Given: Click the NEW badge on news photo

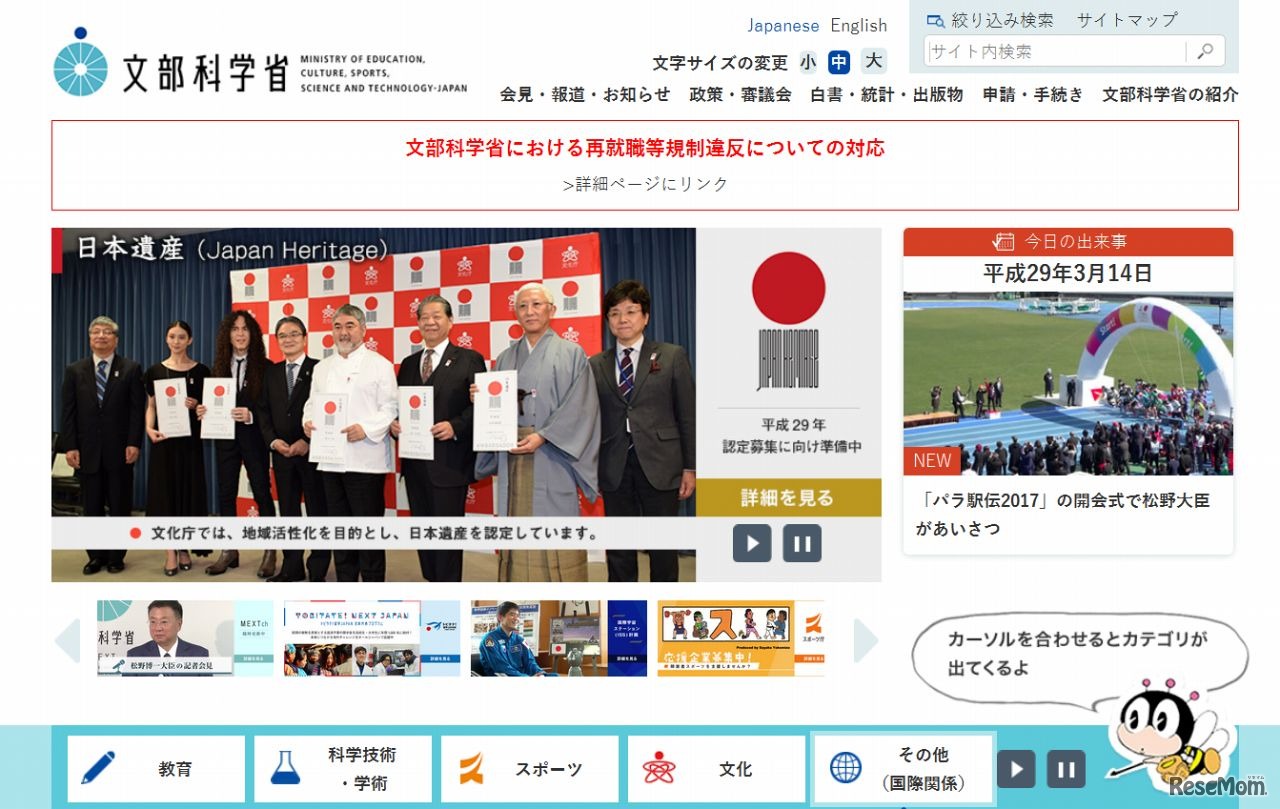Looking at the screenshot, I should tap(932, 460).
